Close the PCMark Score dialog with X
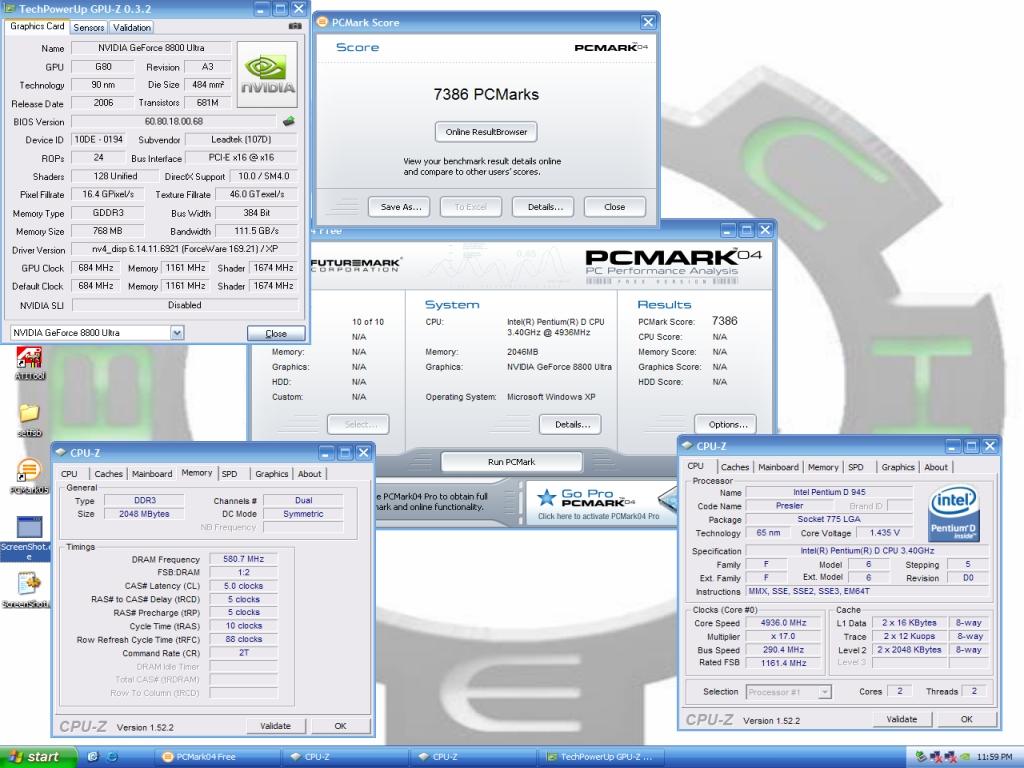The image size is (1024, 768). [648, 22]
